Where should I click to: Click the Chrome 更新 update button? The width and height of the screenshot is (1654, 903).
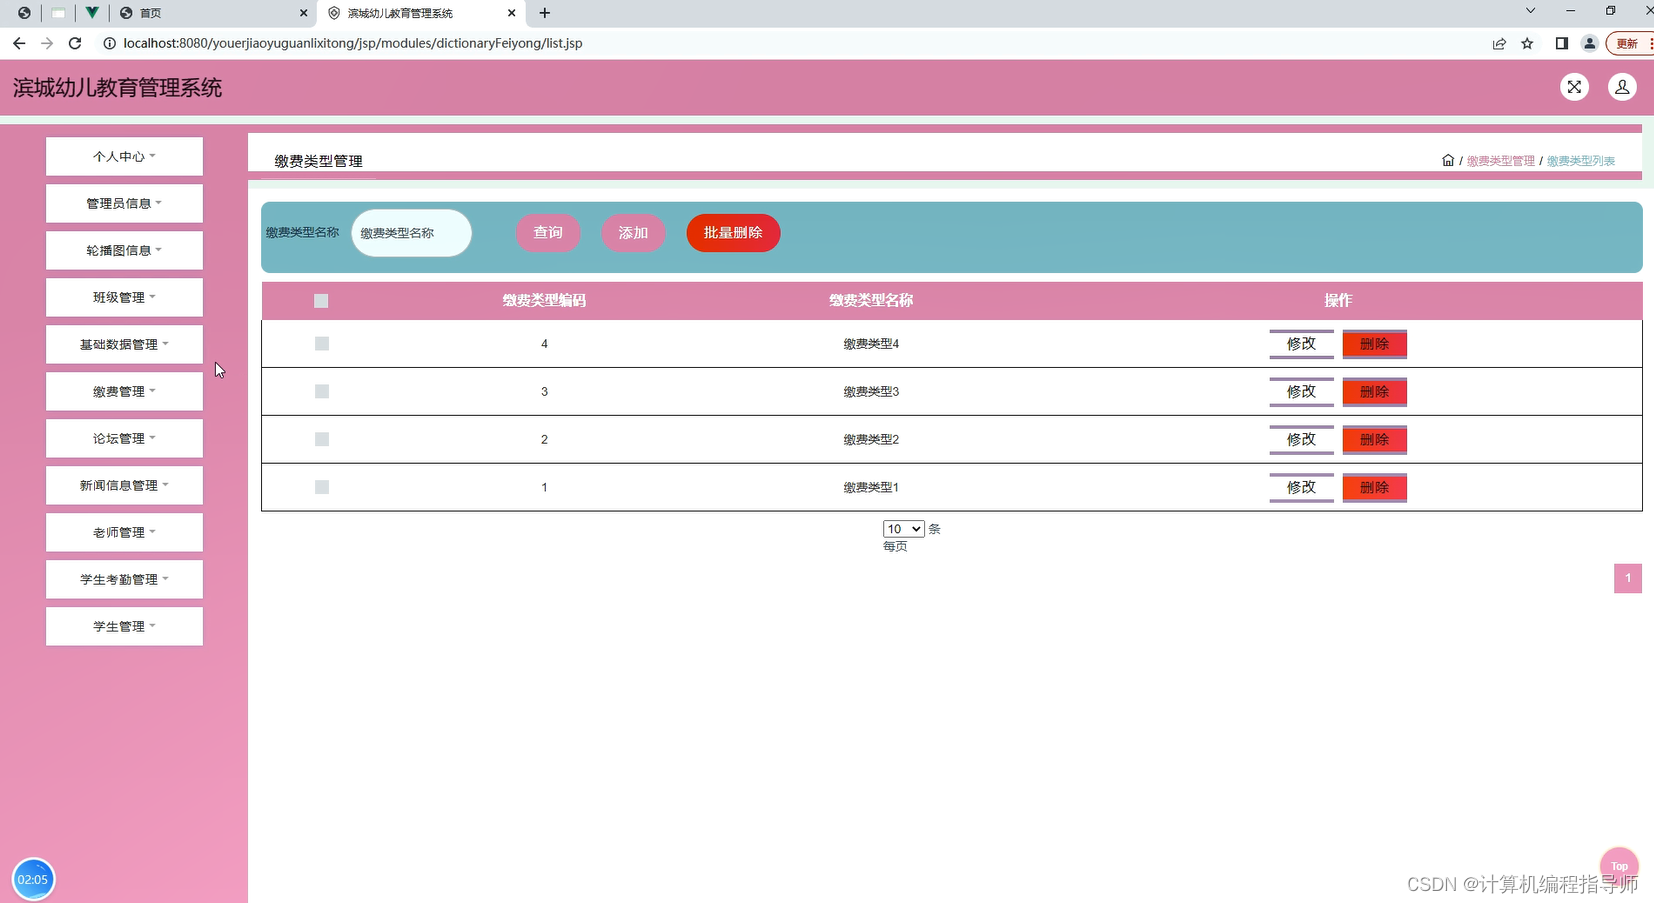[1628, 43]
